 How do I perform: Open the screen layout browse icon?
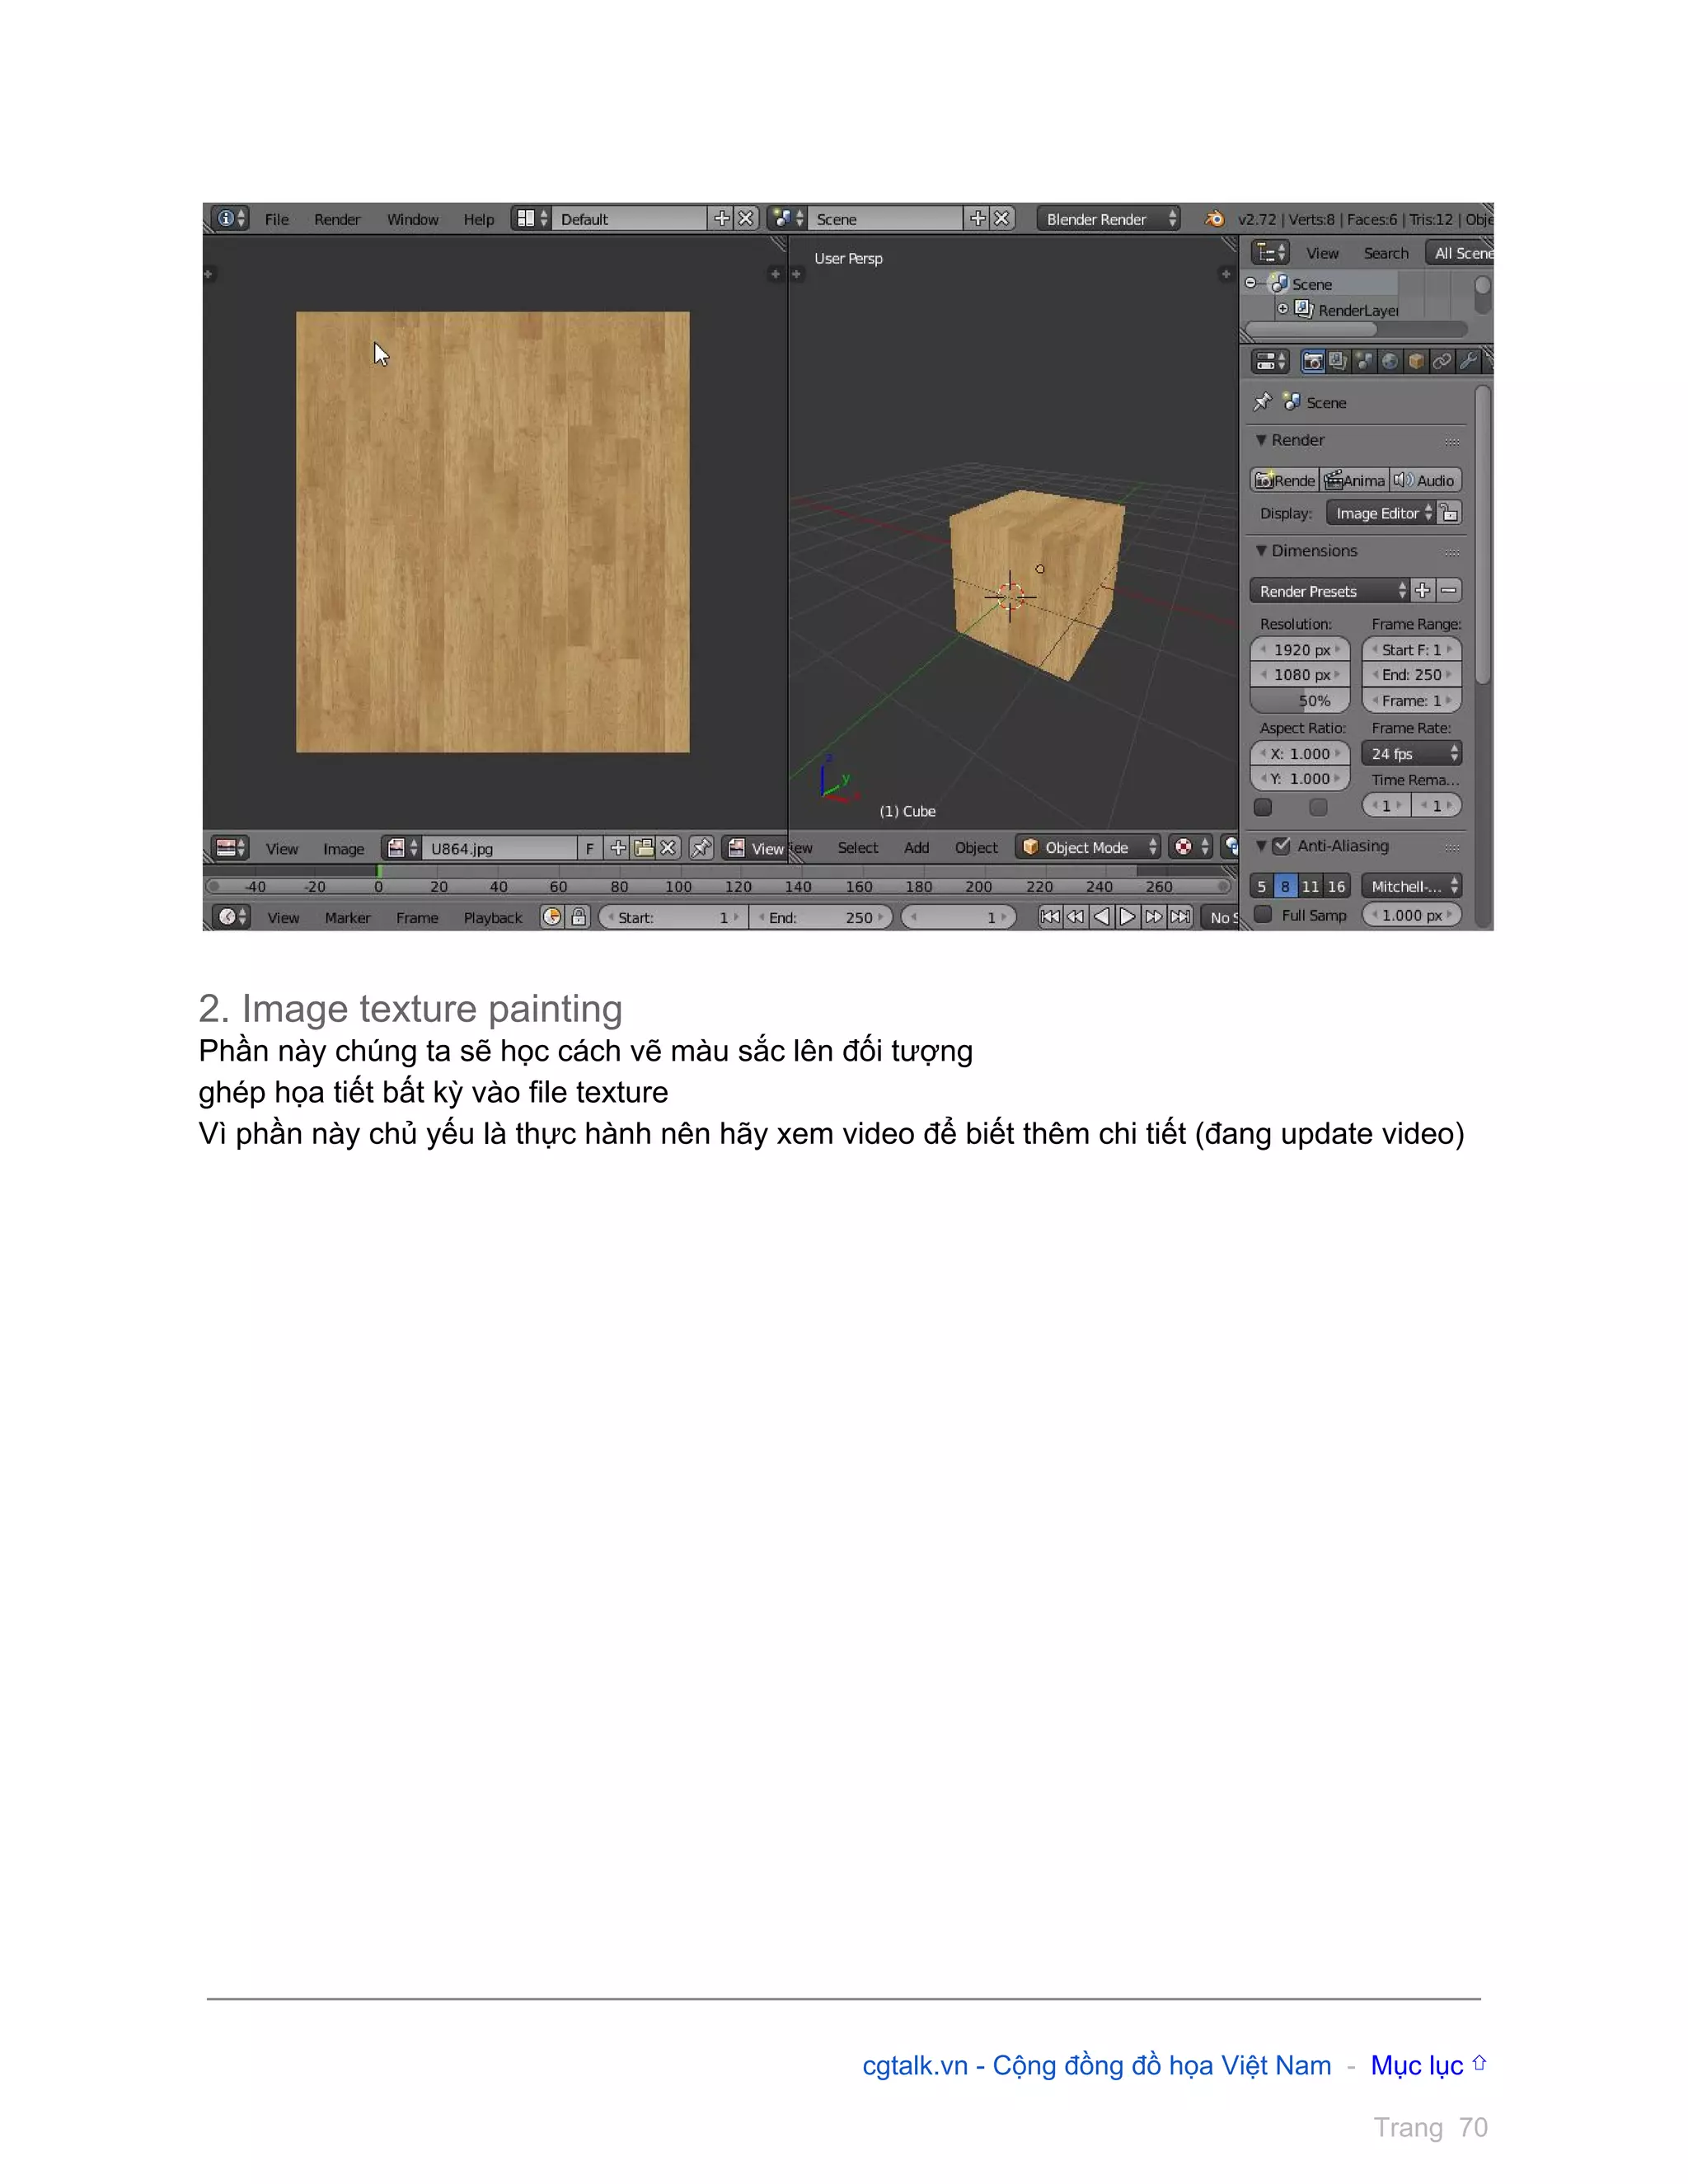point(531,218)
